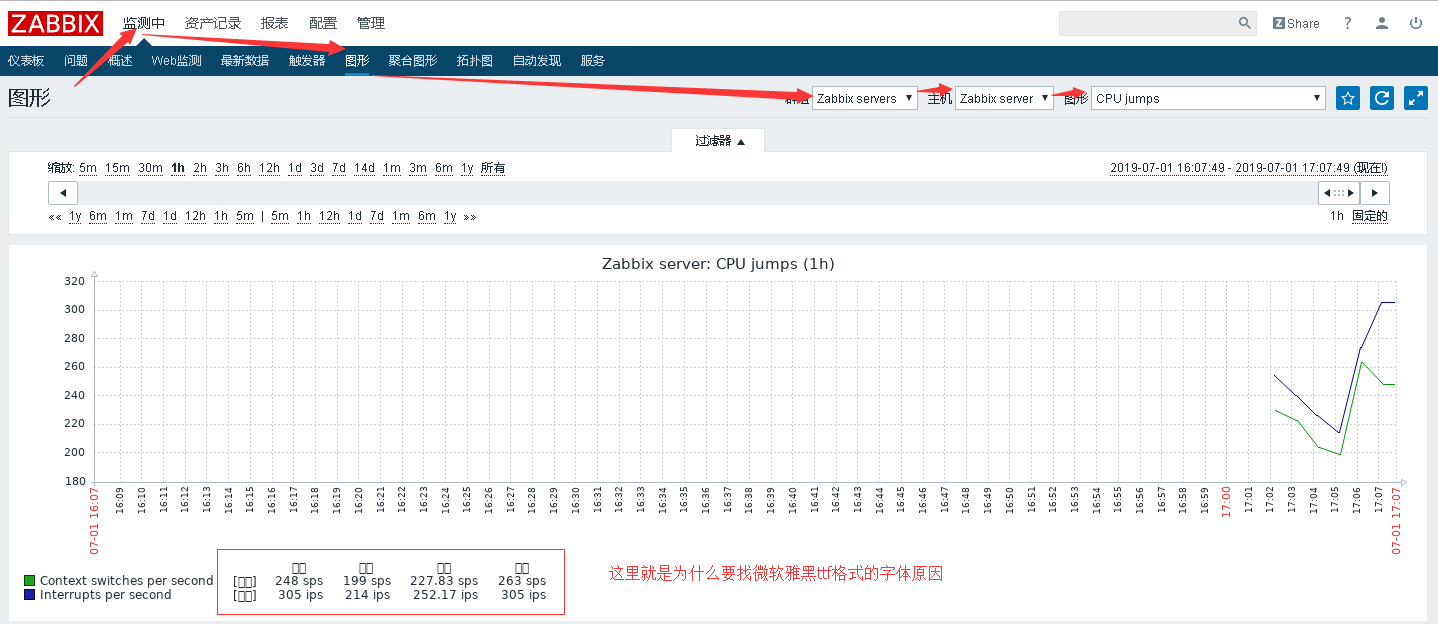Go to the Web监测 submenu

[x=176, y=61]
